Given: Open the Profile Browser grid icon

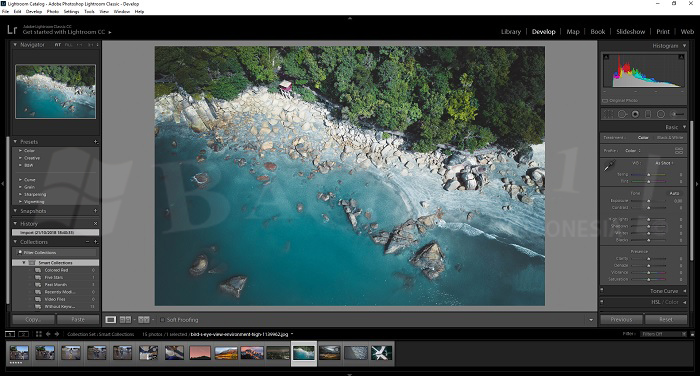Looking at the screenshot, I should pos(679,150).
